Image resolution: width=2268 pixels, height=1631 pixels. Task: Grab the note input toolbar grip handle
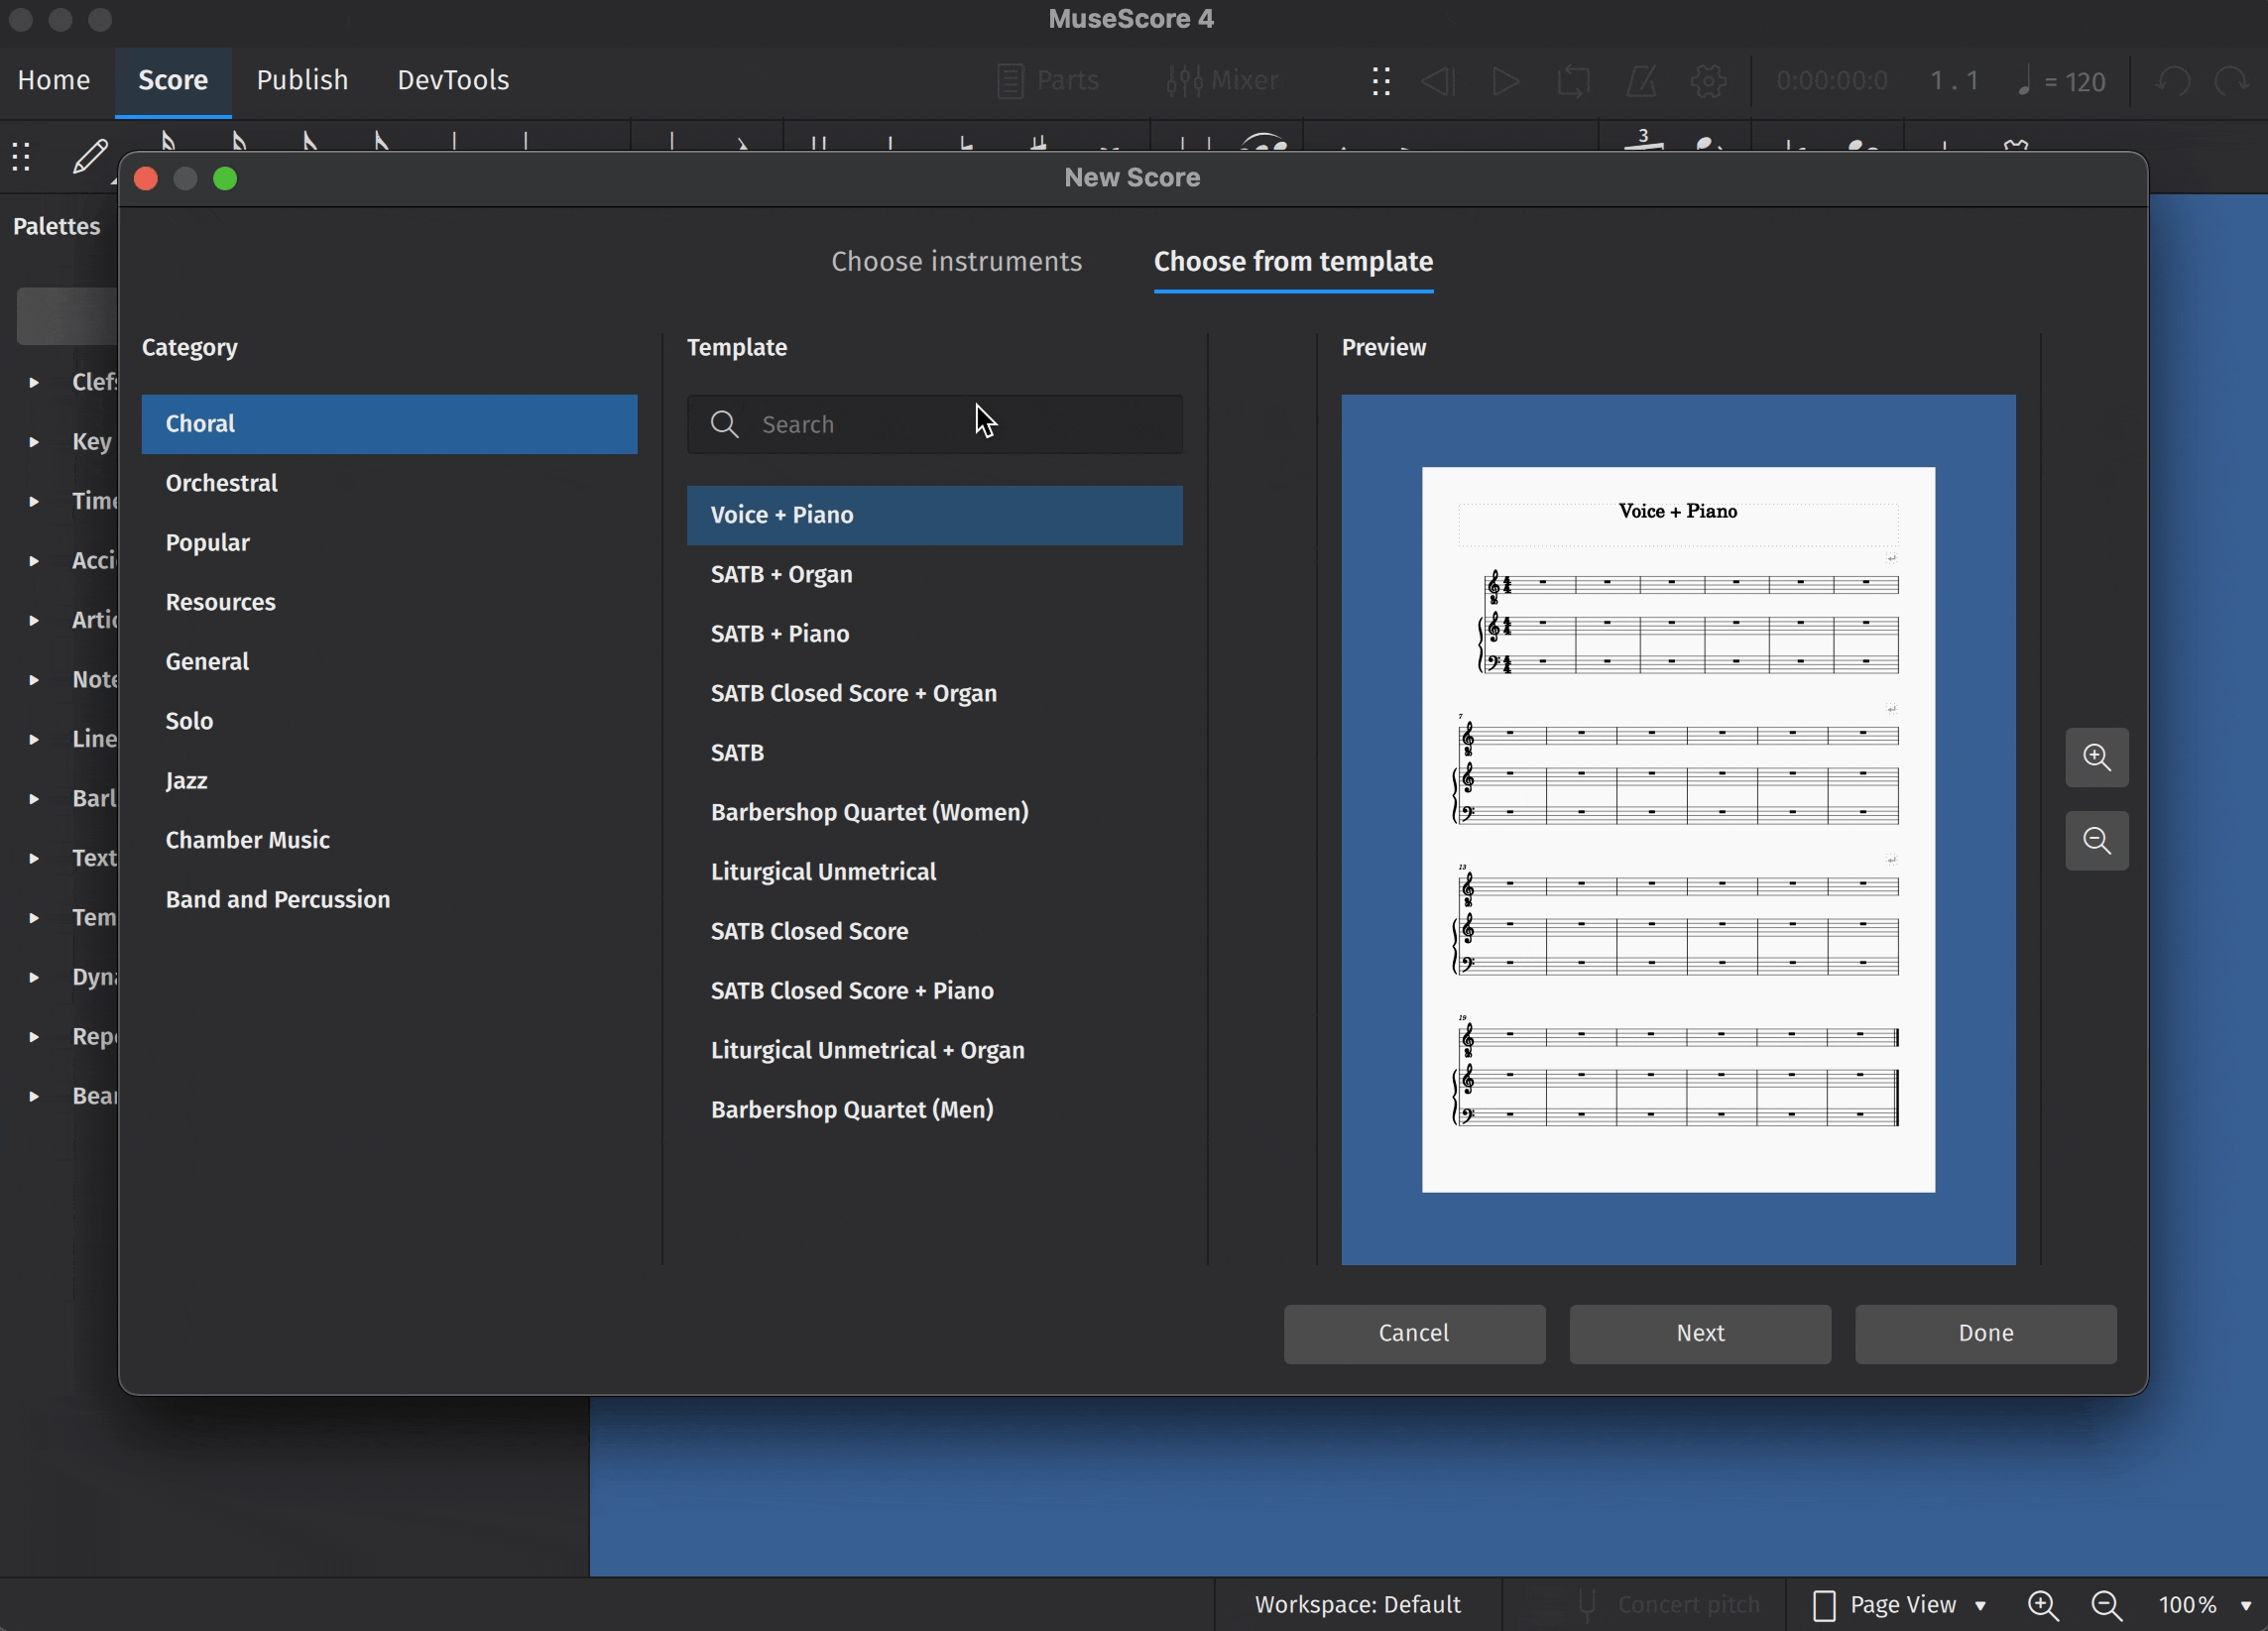click(21, 157)
